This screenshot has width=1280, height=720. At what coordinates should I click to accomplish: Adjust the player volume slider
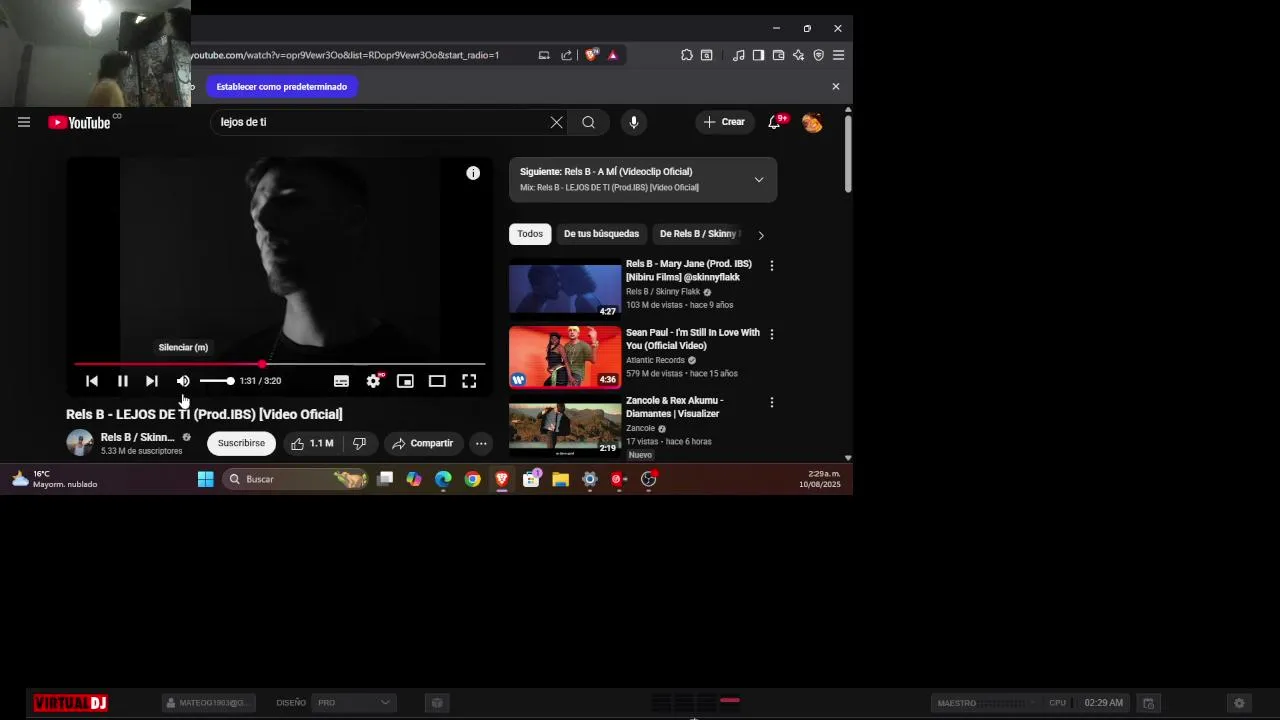[x=216, y=381]
